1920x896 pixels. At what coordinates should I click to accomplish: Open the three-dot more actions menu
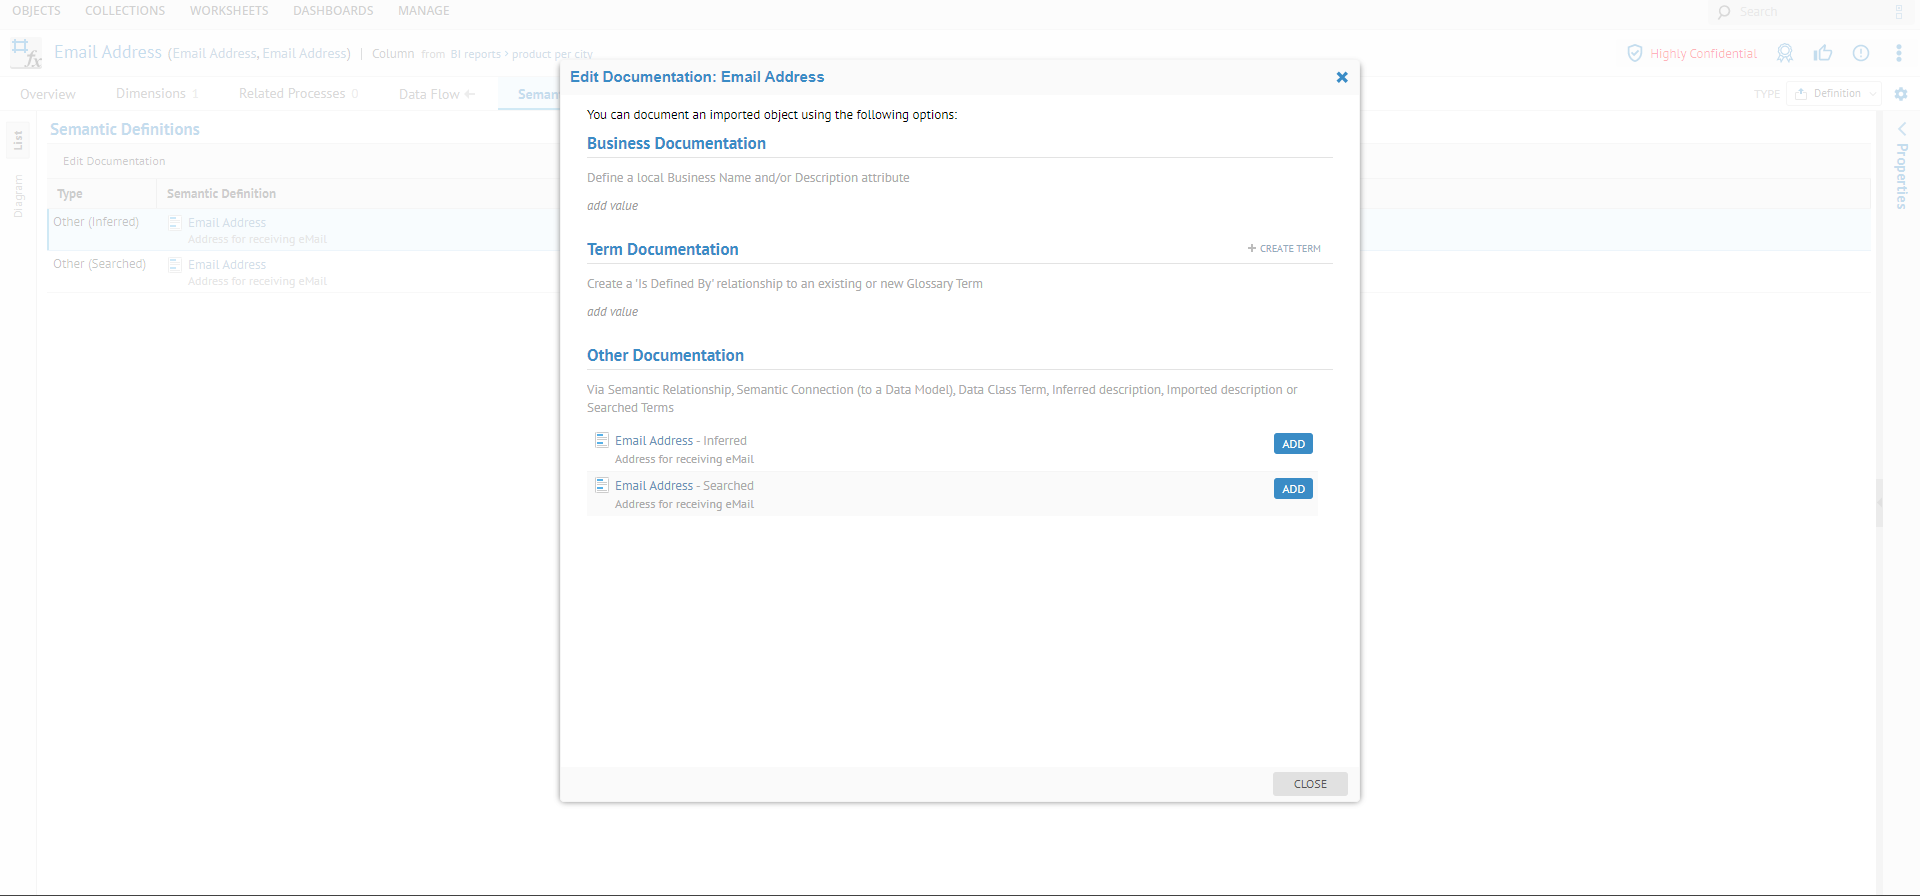point(1899,53)
